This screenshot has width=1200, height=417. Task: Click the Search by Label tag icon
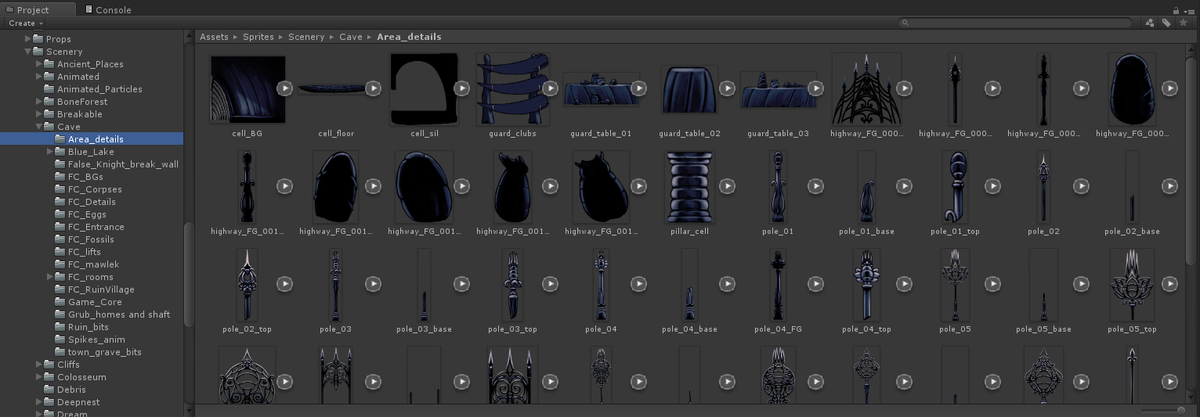click(1166, 22)
